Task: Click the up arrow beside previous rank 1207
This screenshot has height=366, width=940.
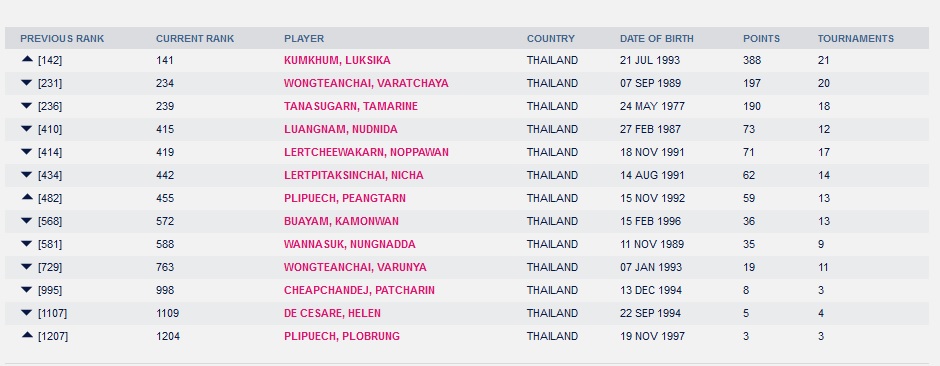Action: tap(26, 335)
